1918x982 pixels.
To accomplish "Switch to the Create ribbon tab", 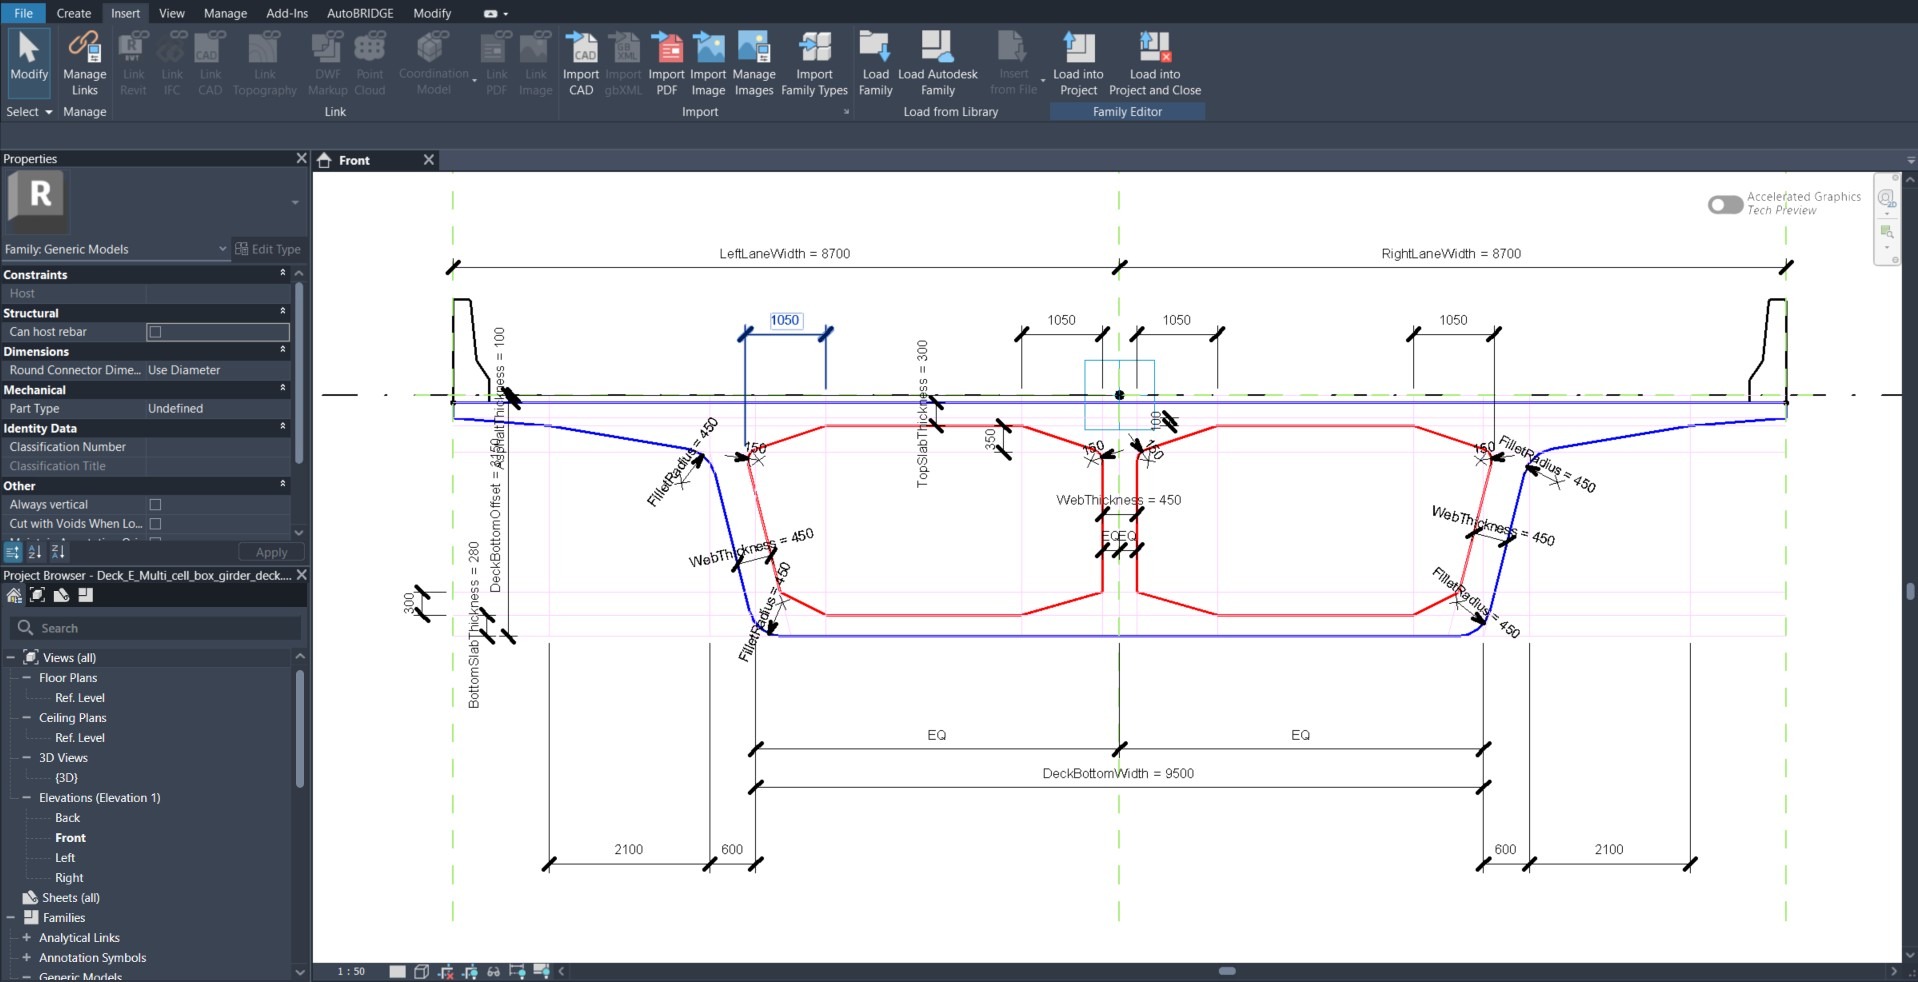I will pyautogui.click(x=74, y=13).
